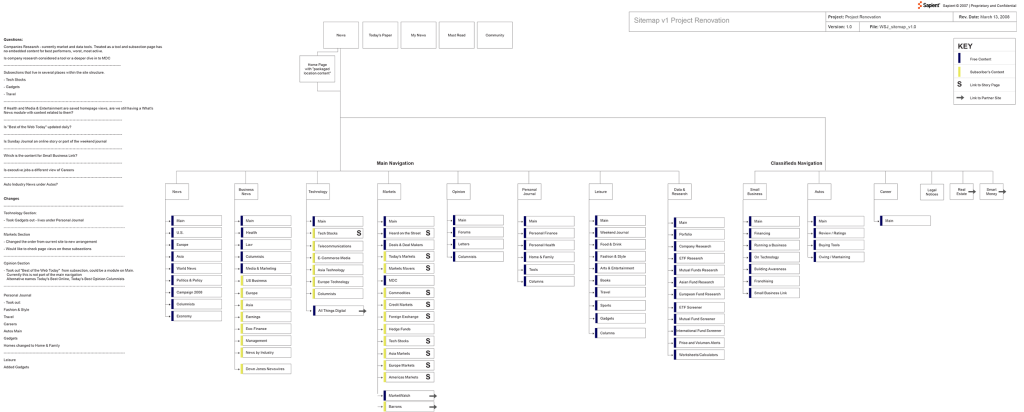Click the Running a Business box
This screenshot has width=1024, height=412.
(x=773, y=245)
